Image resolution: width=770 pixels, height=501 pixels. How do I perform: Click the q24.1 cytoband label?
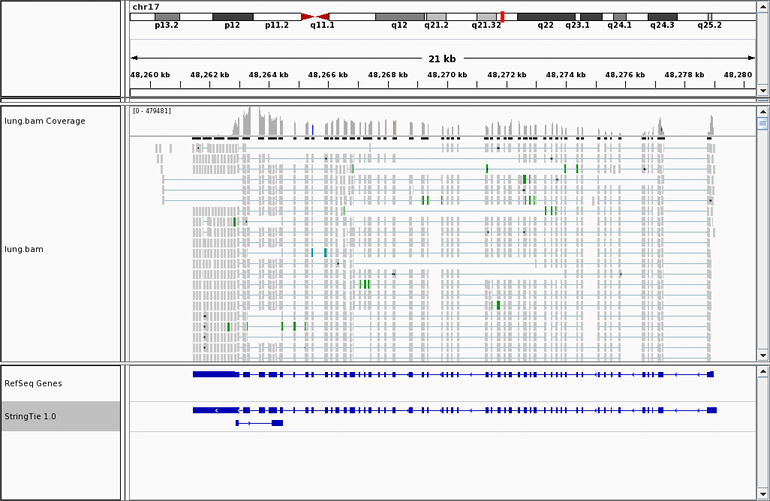pyautogui.click(x=620, y=25)
